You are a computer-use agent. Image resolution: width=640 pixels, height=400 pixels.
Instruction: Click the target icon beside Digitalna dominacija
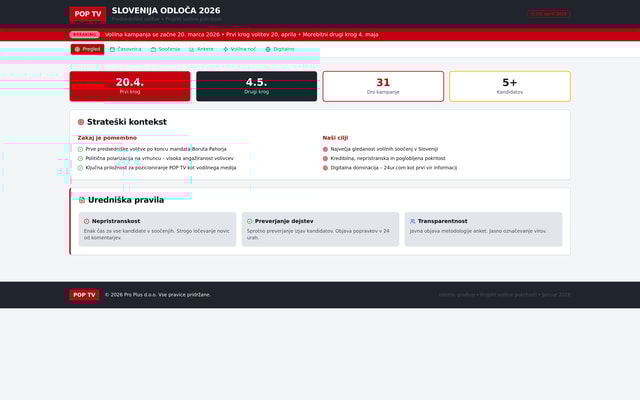(325, 168)
